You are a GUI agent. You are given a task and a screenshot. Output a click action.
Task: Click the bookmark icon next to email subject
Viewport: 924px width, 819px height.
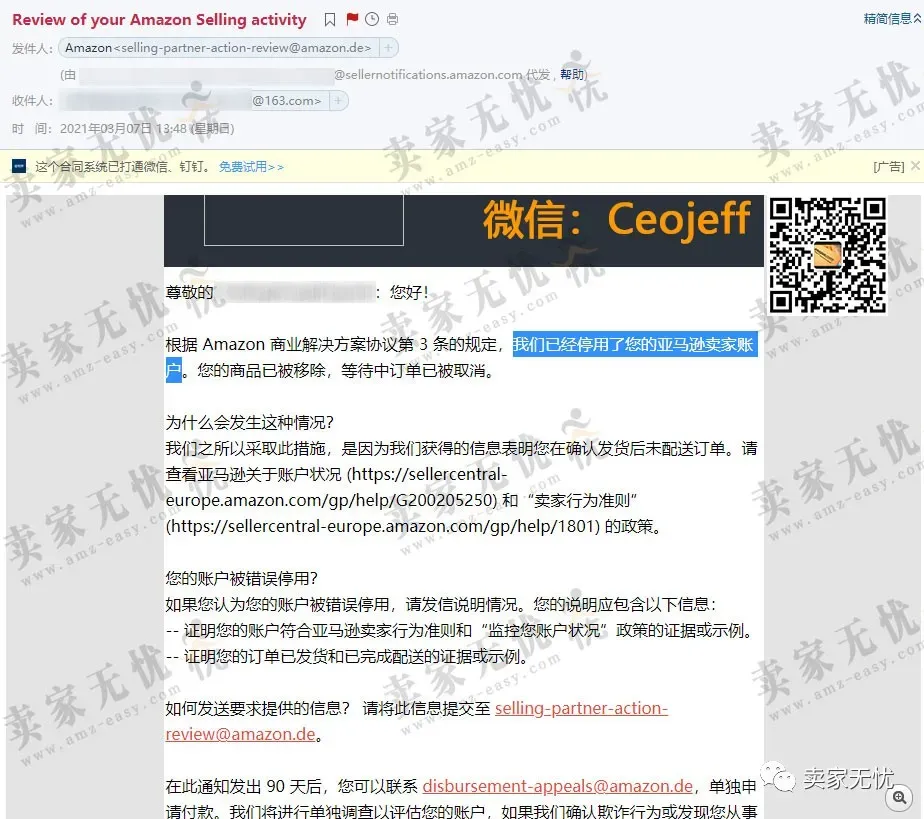[x=330, y=19]
